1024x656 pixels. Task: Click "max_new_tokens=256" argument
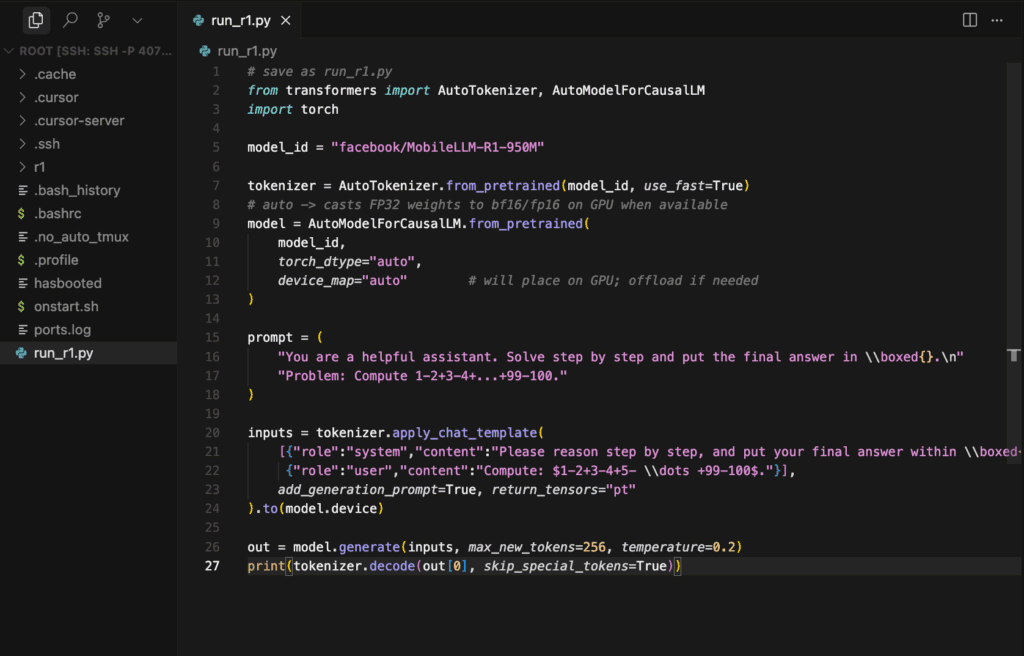pos(537,547)
